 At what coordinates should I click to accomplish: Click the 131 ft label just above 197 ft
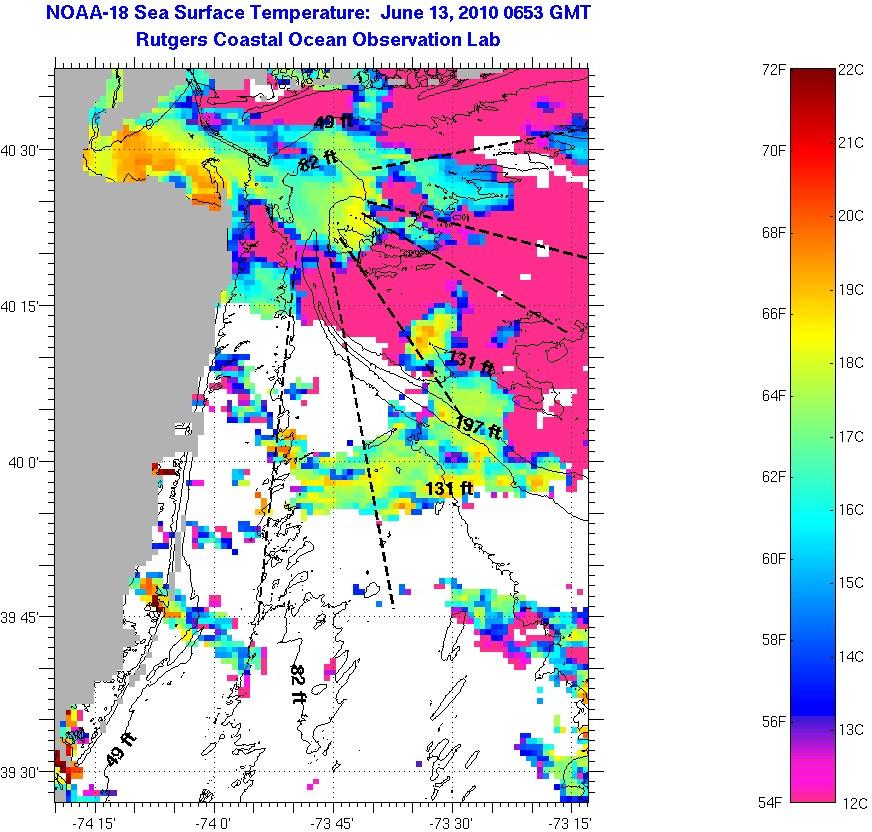[x=472, y=361]
